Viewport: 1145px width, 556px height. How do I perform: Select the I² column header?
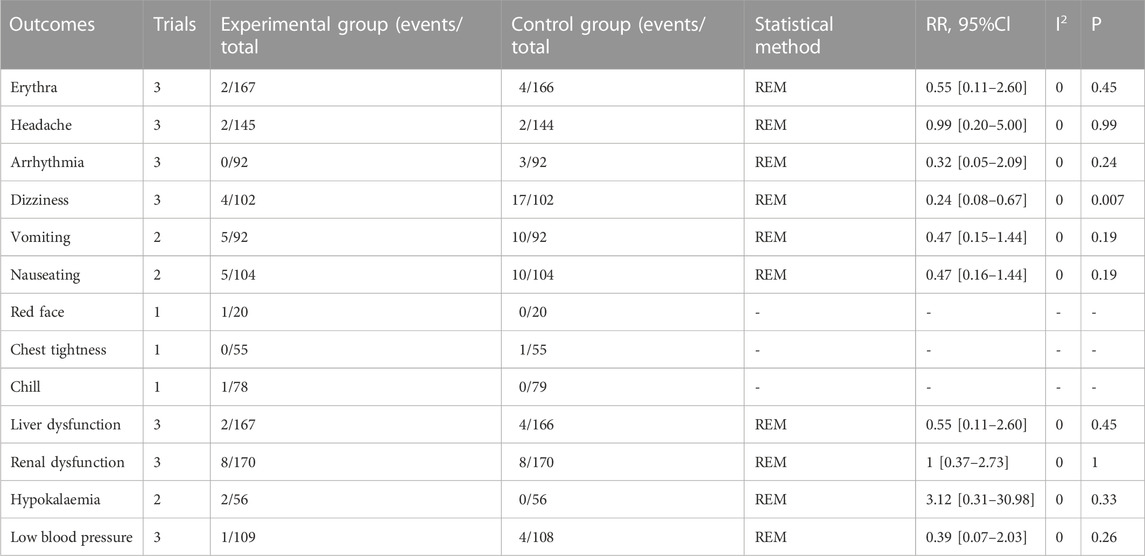point(1062,24)
